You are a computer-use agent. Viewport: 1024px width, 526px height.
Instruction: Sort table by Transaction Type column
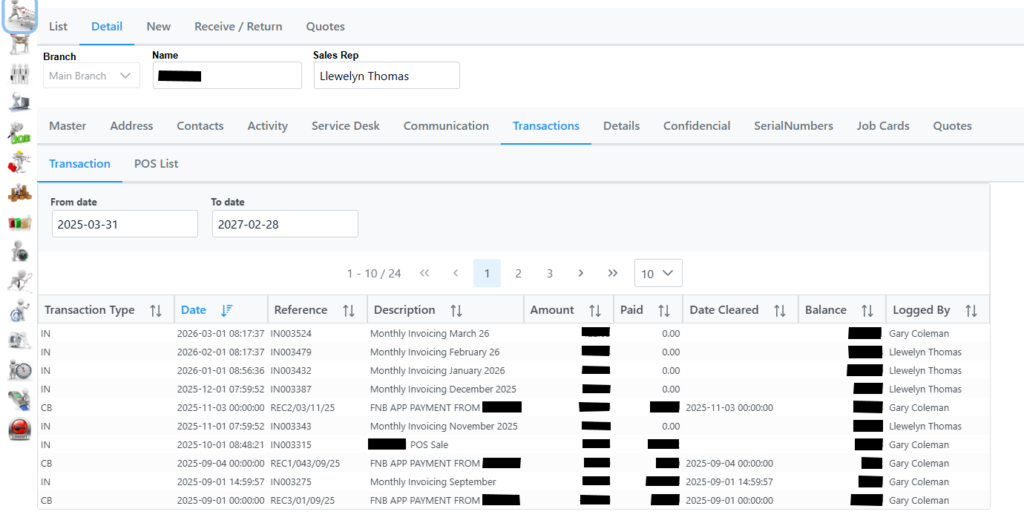pos(155,310)
